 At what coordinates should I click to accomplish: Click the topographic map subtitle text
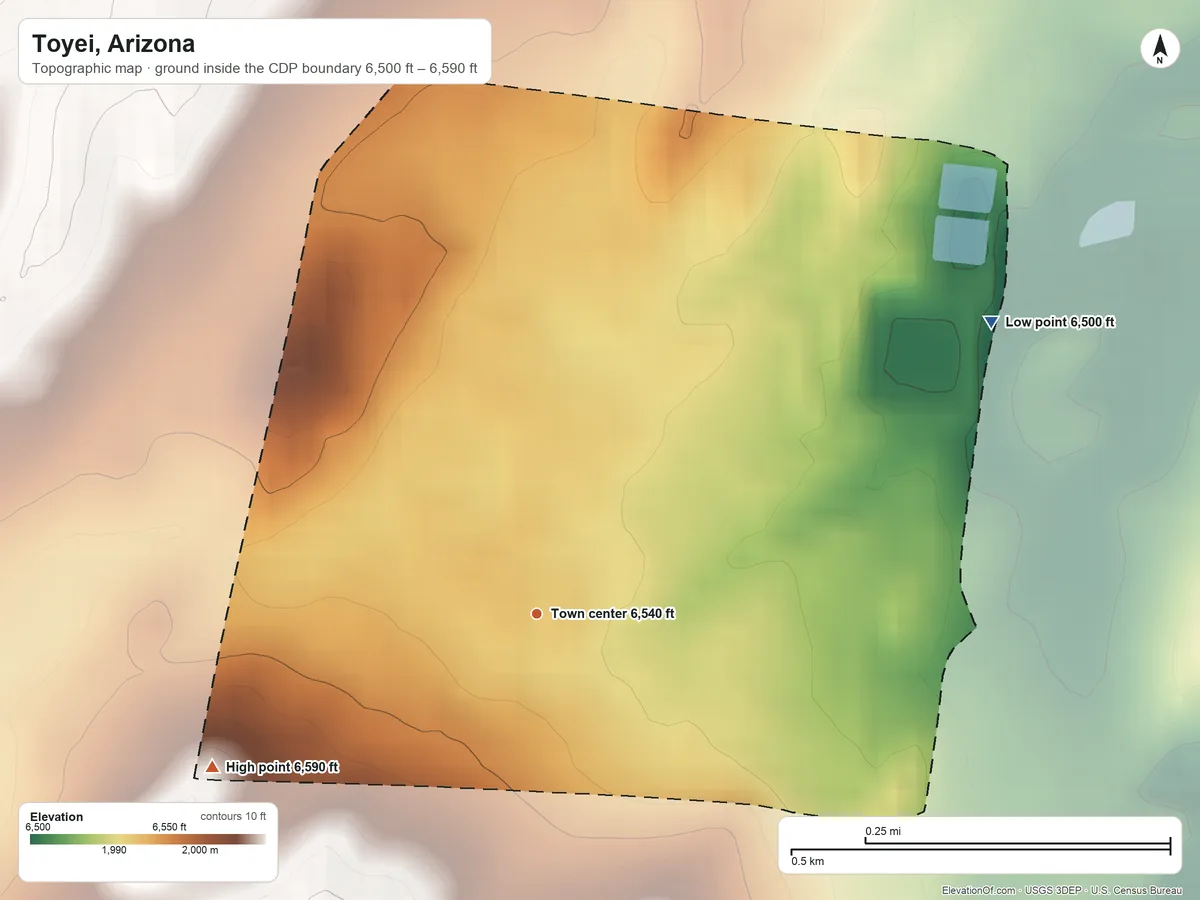click(x=255, y=70)
